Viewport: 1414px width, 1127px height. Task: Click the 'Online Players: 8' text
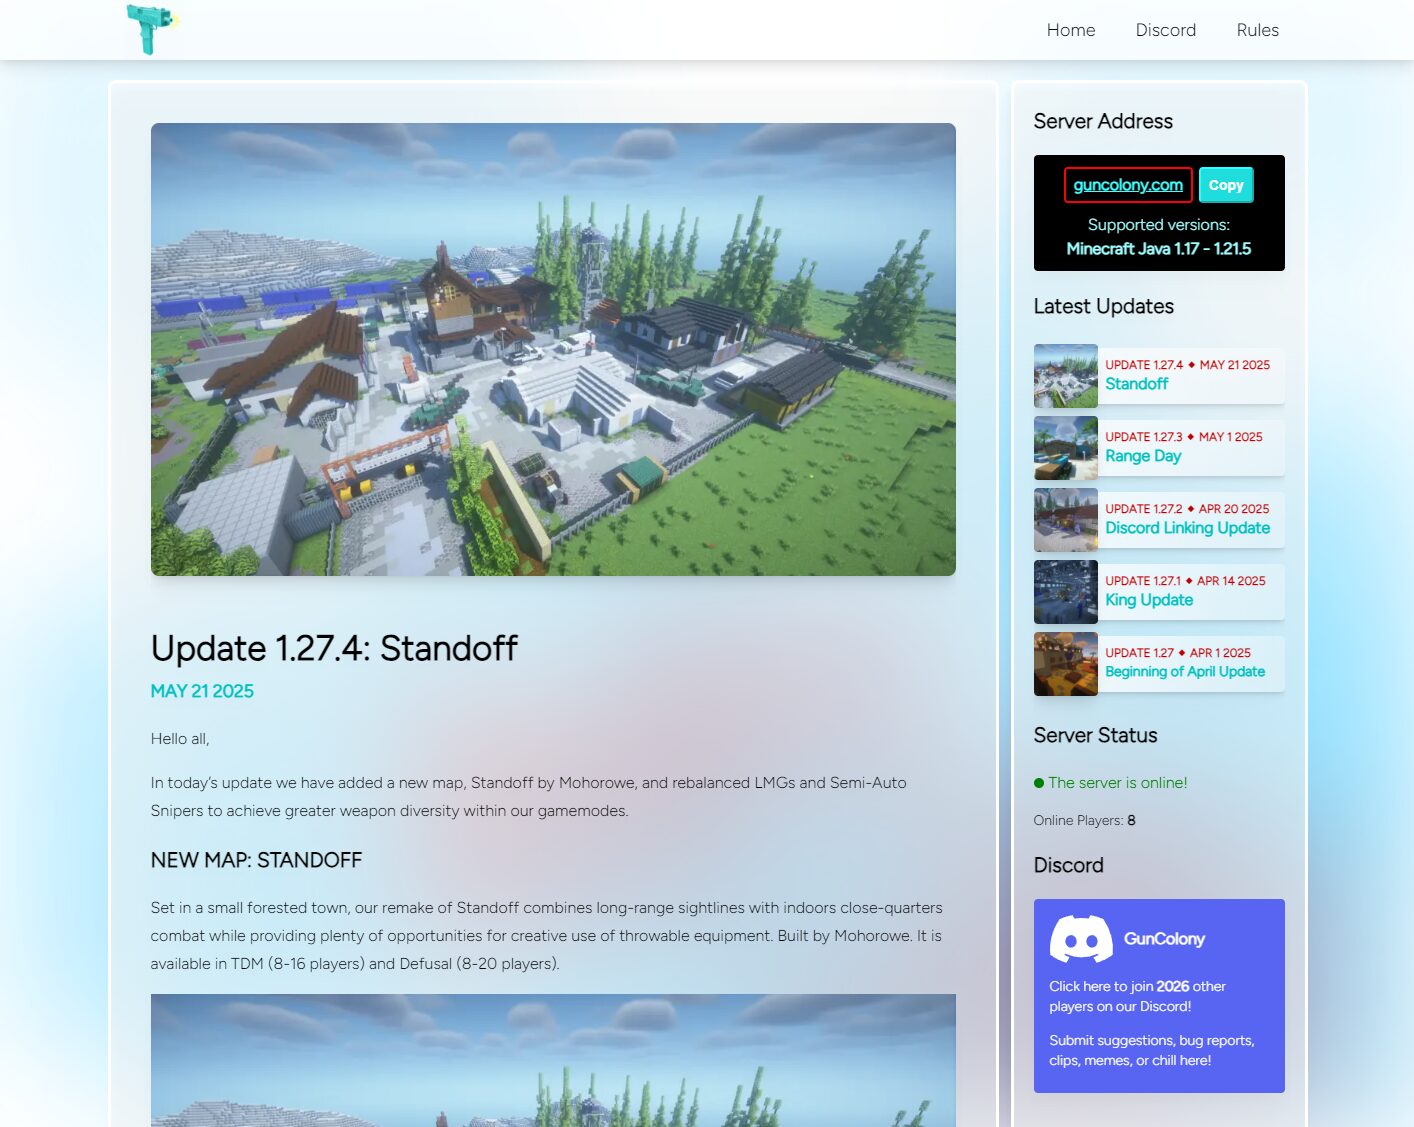tap(1084, 820)
